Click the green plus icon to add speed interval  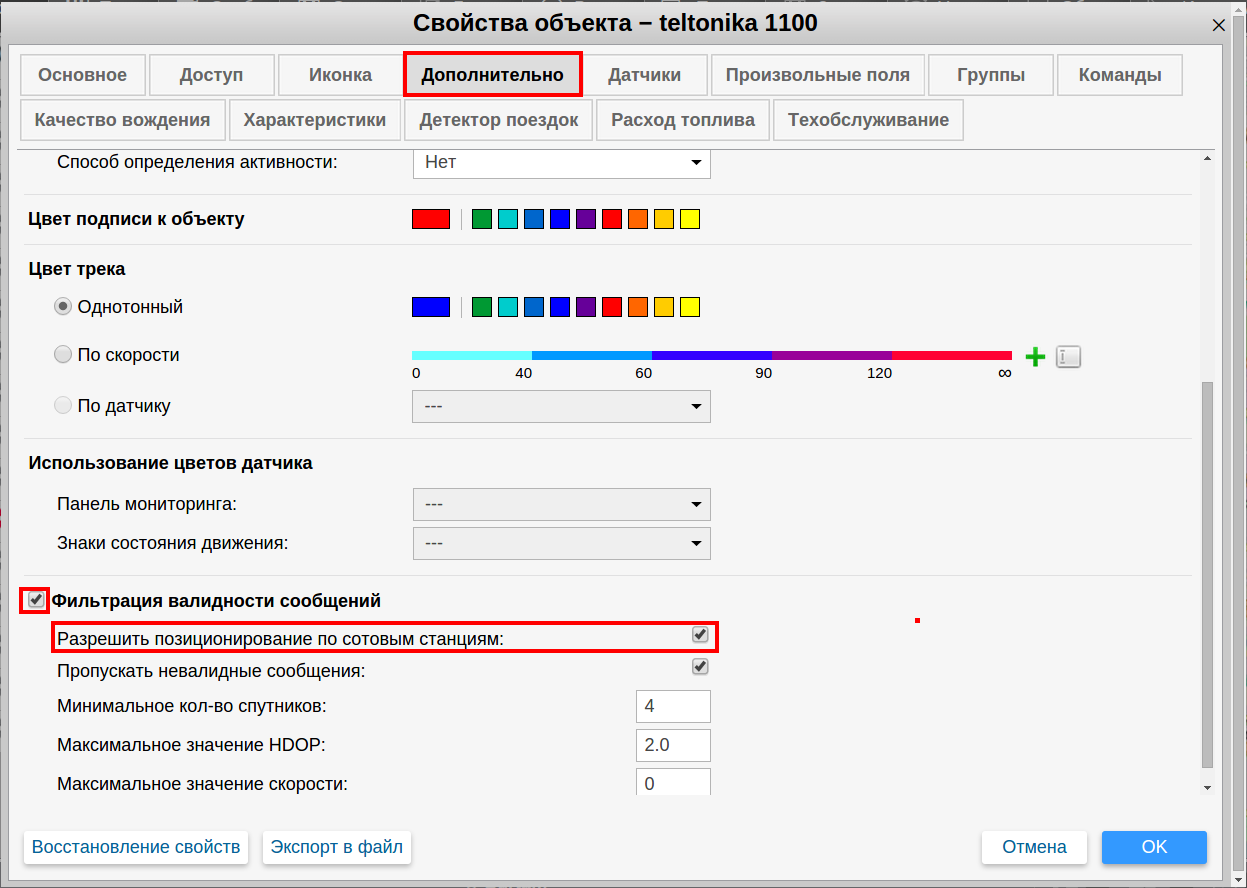tap(1035, 357)
